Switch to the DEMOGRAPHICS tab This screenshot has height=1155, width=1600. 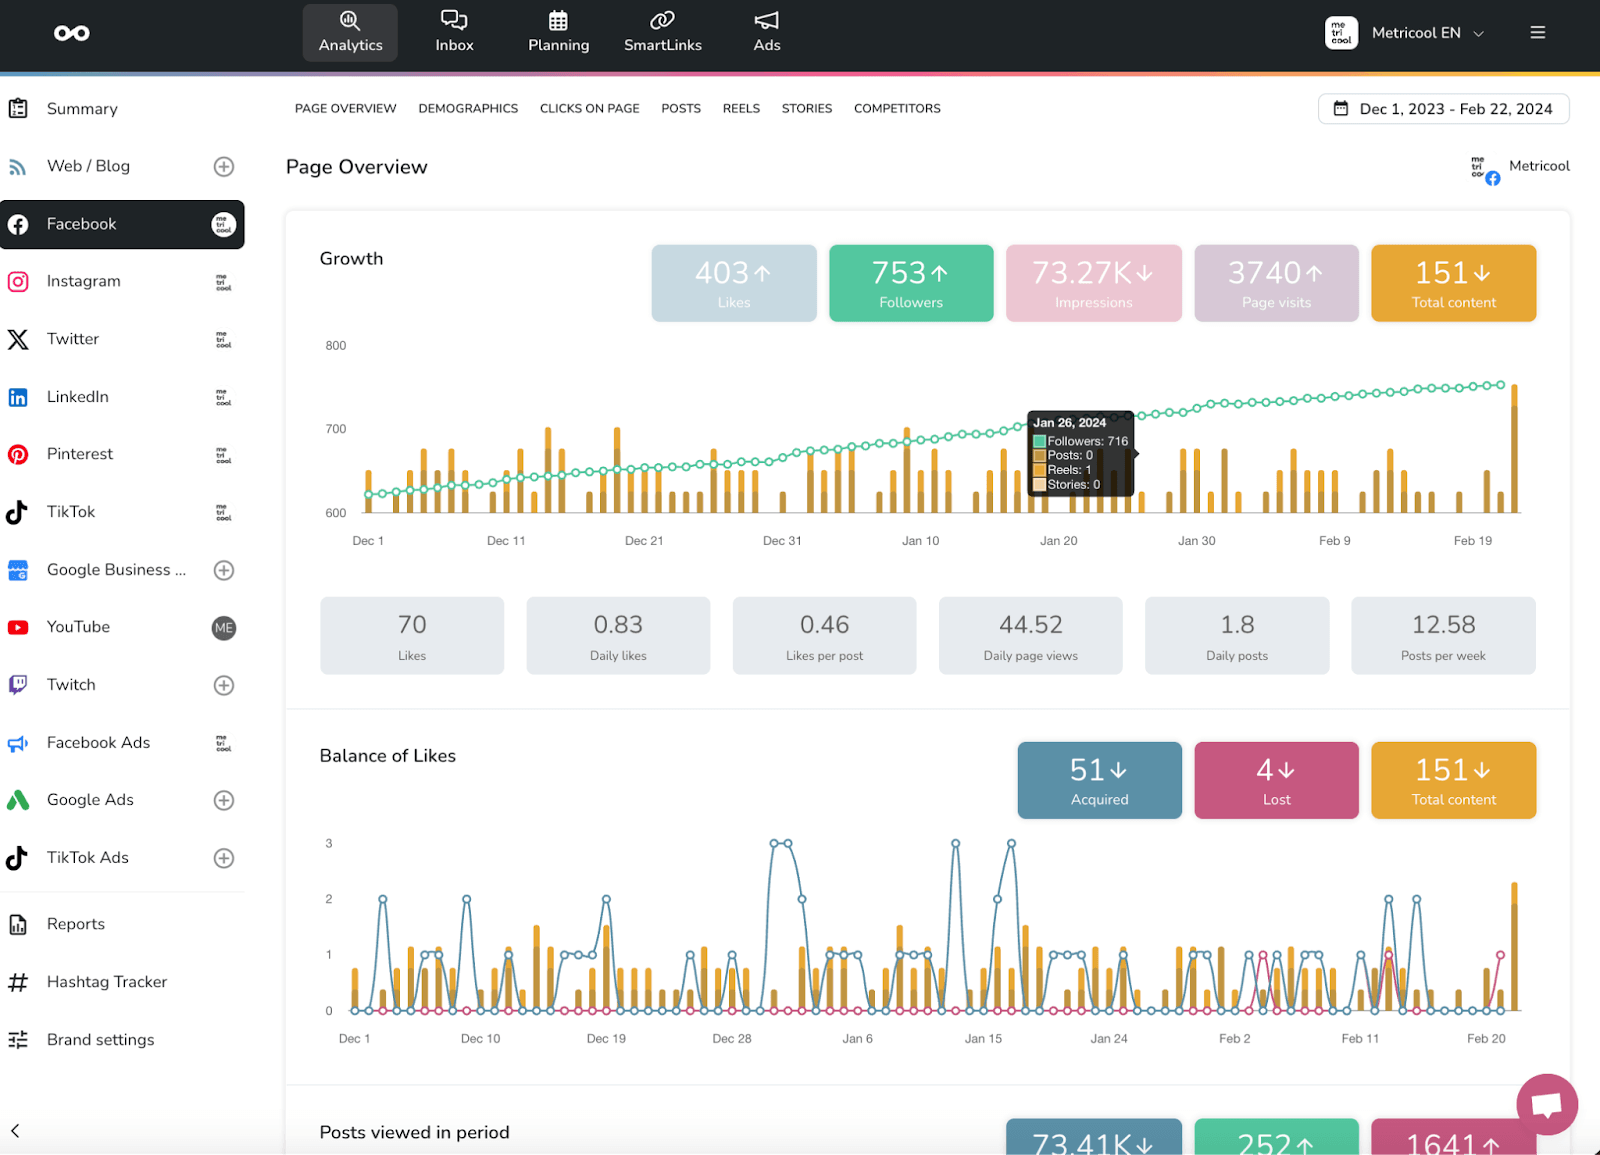[x=468, y=108]
